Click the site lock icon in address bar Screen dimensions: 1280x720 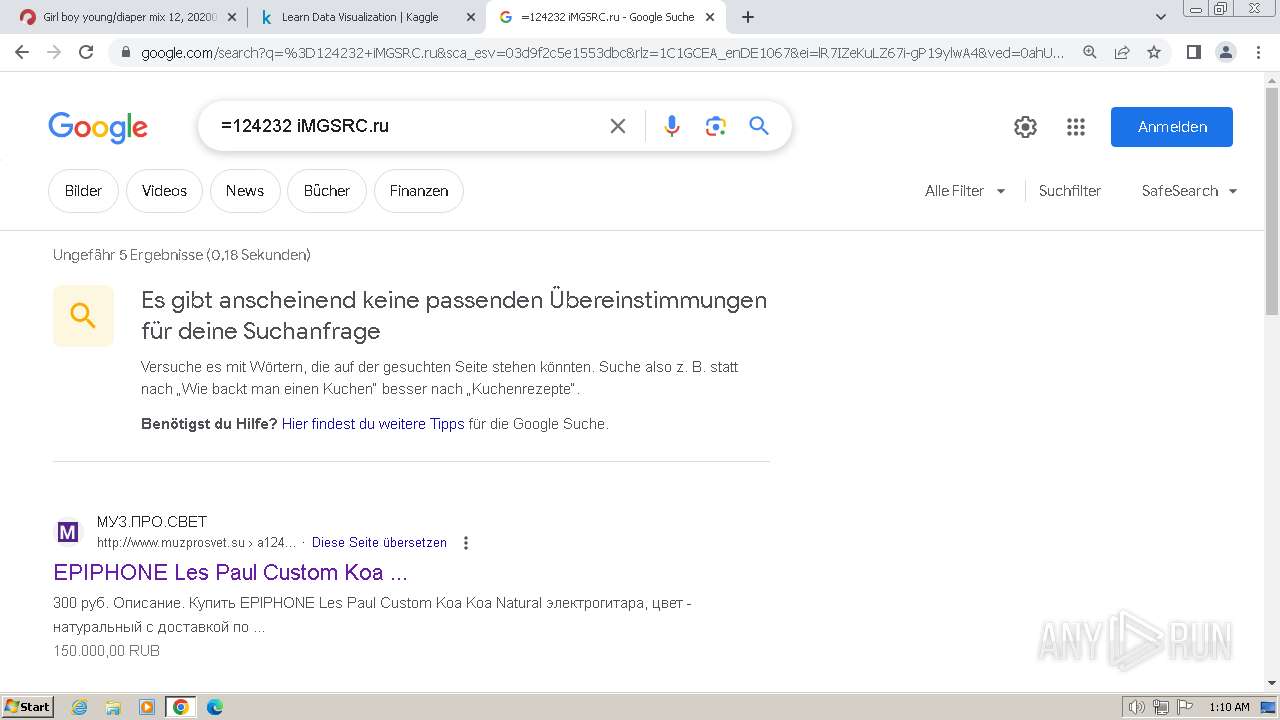tap(125, 53)
